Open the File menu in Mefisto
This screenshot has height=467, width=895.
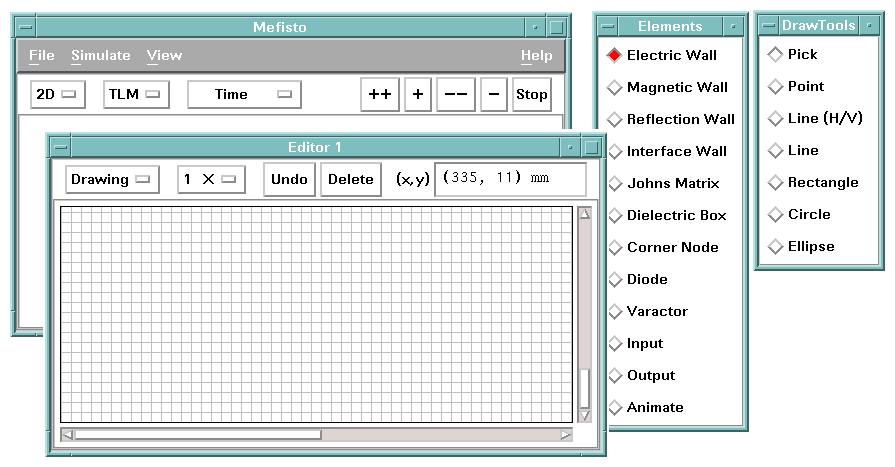point(42,55)
